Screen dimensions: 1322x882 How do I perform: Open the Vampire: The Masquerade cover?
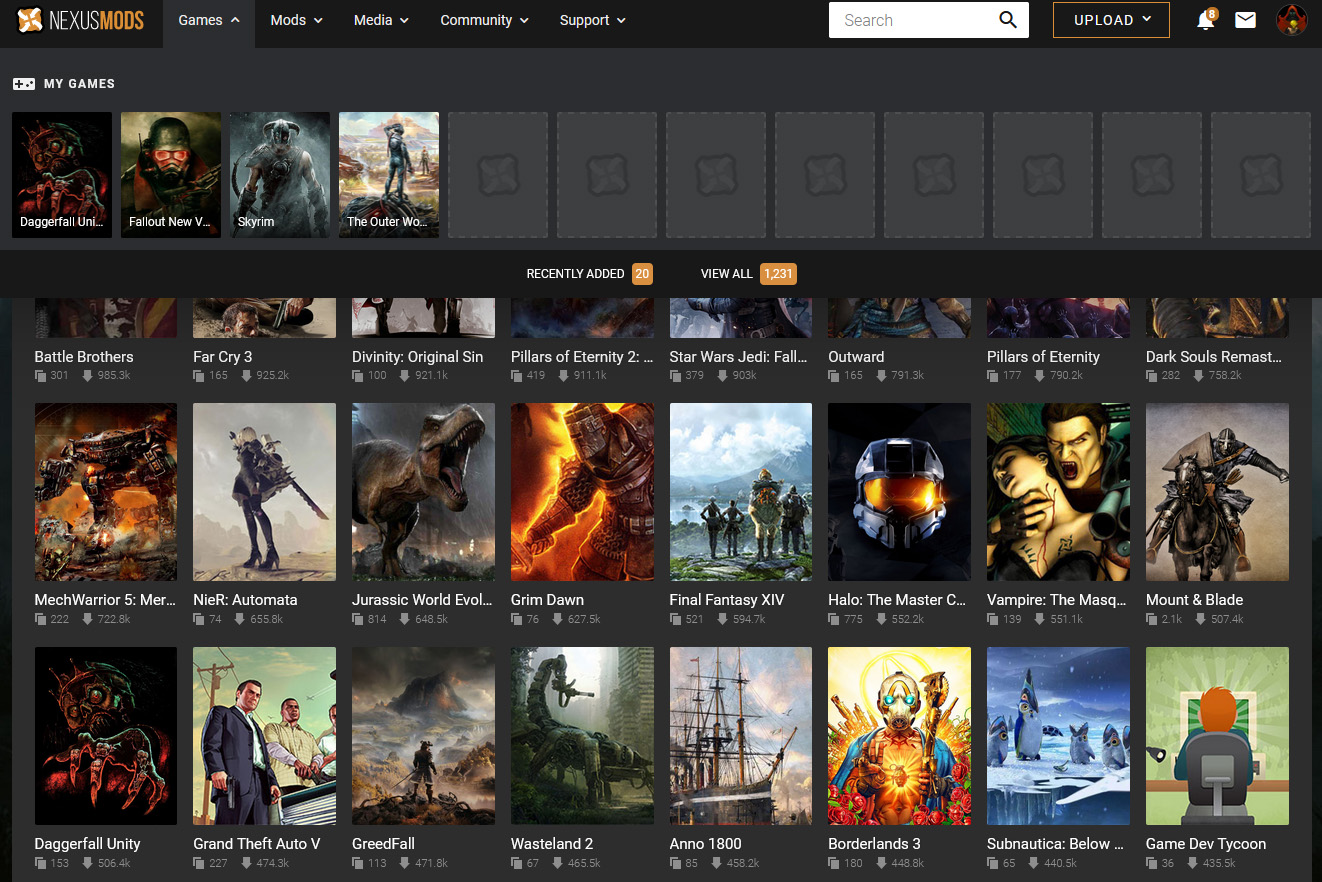[x=1058, y=492]
